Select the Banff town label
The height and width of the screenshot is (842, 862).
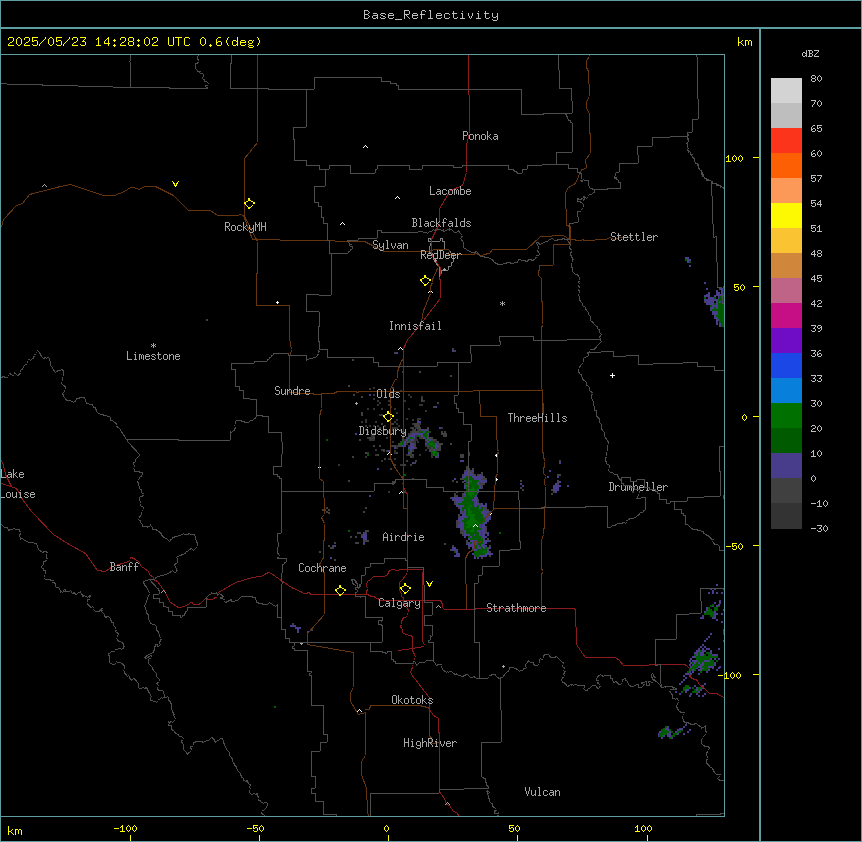coord(124,567)
